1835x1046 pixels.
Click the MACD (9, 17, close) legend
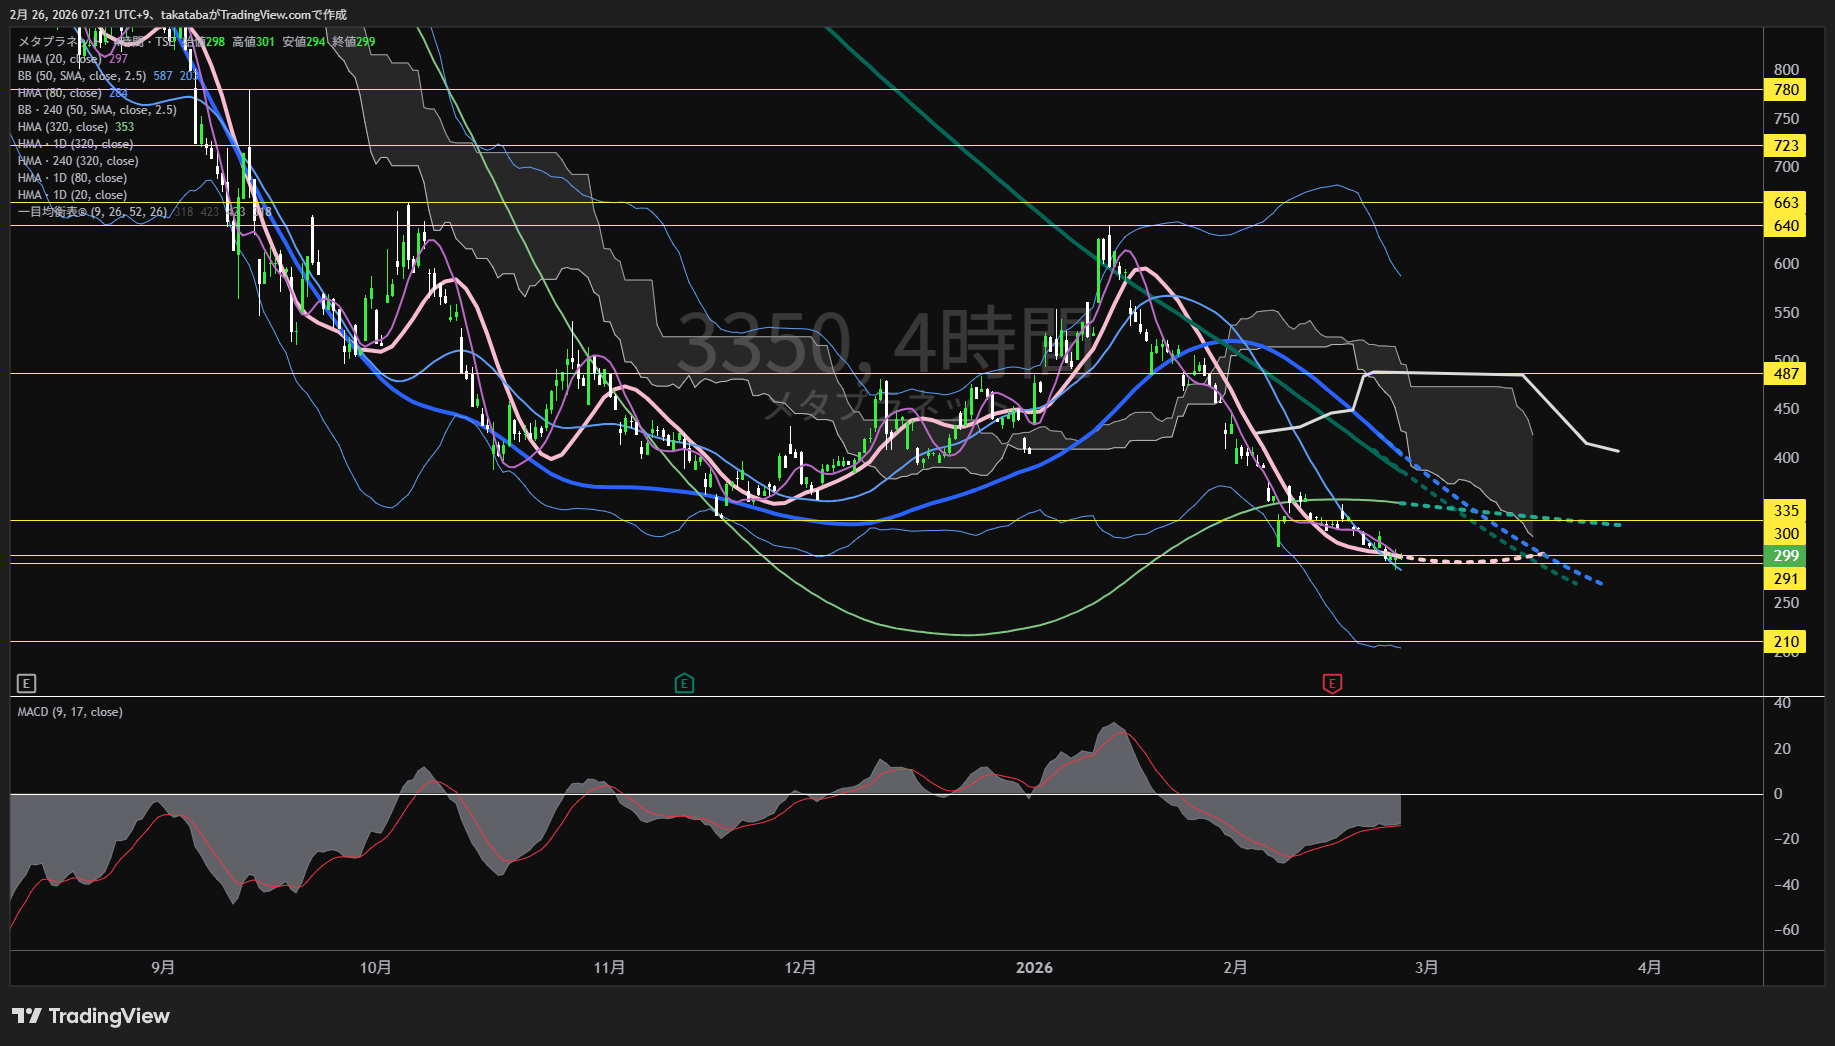(70, 712)
